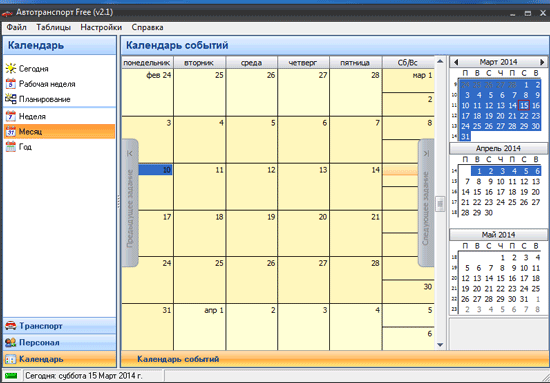This screenshot has height=383, width=550.
Task: Click the calendar vertical scrollbar thumb
Action: point(440,204)
